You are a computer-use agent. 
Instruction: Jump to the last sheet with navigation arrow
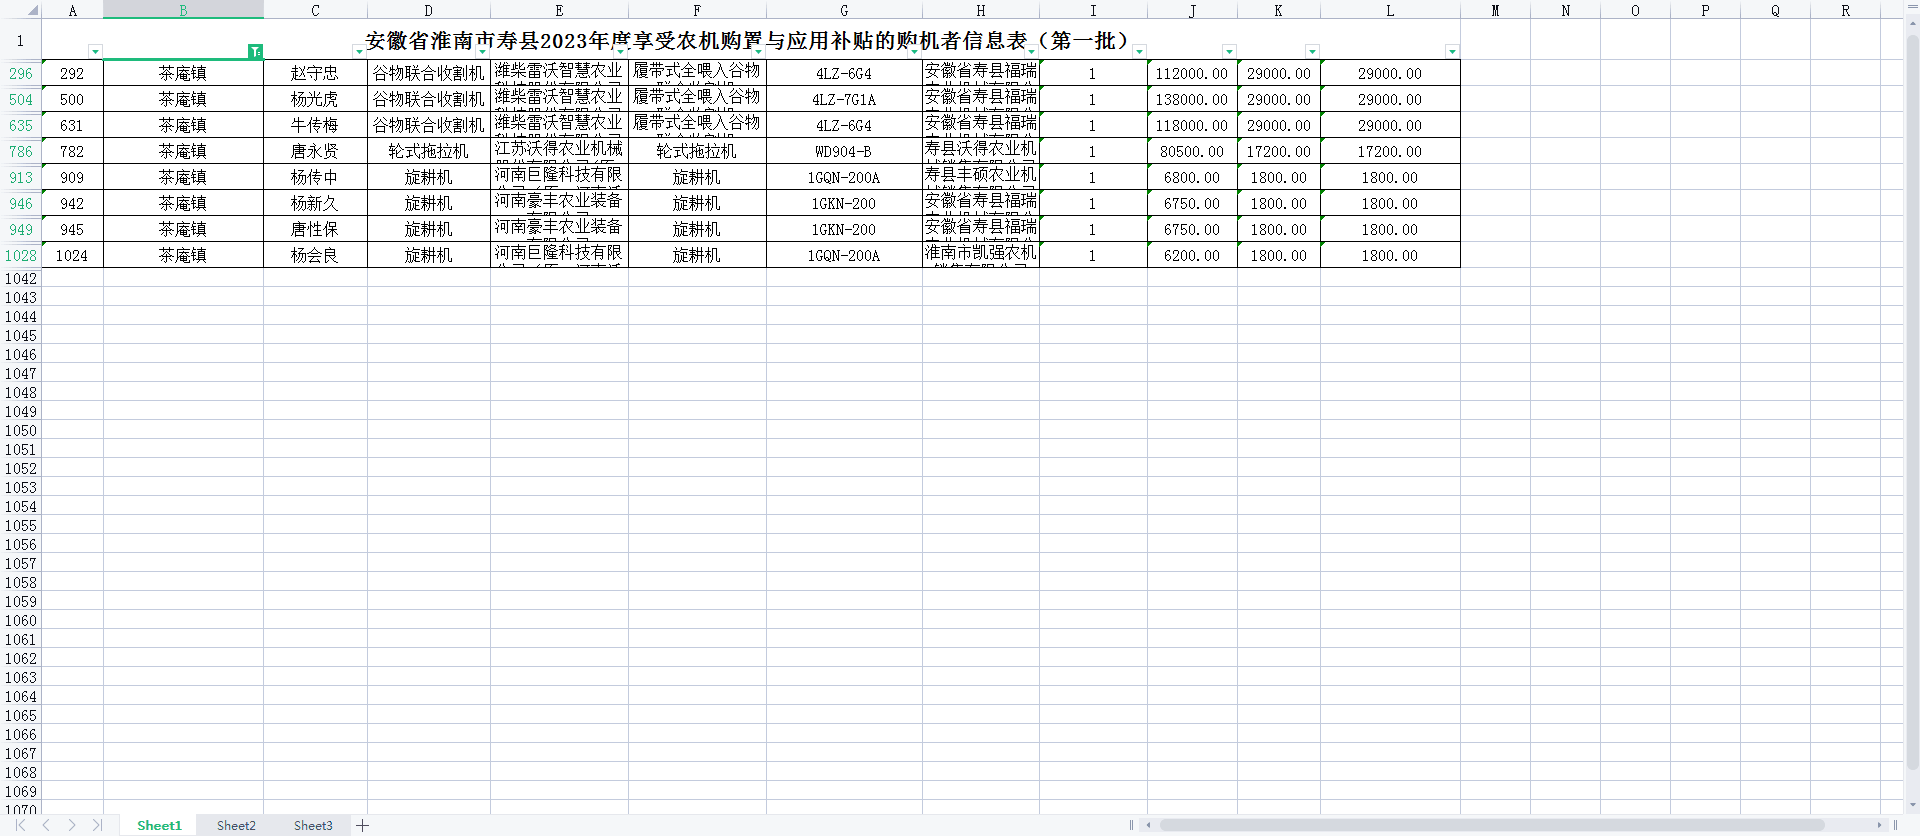(97, 825)
